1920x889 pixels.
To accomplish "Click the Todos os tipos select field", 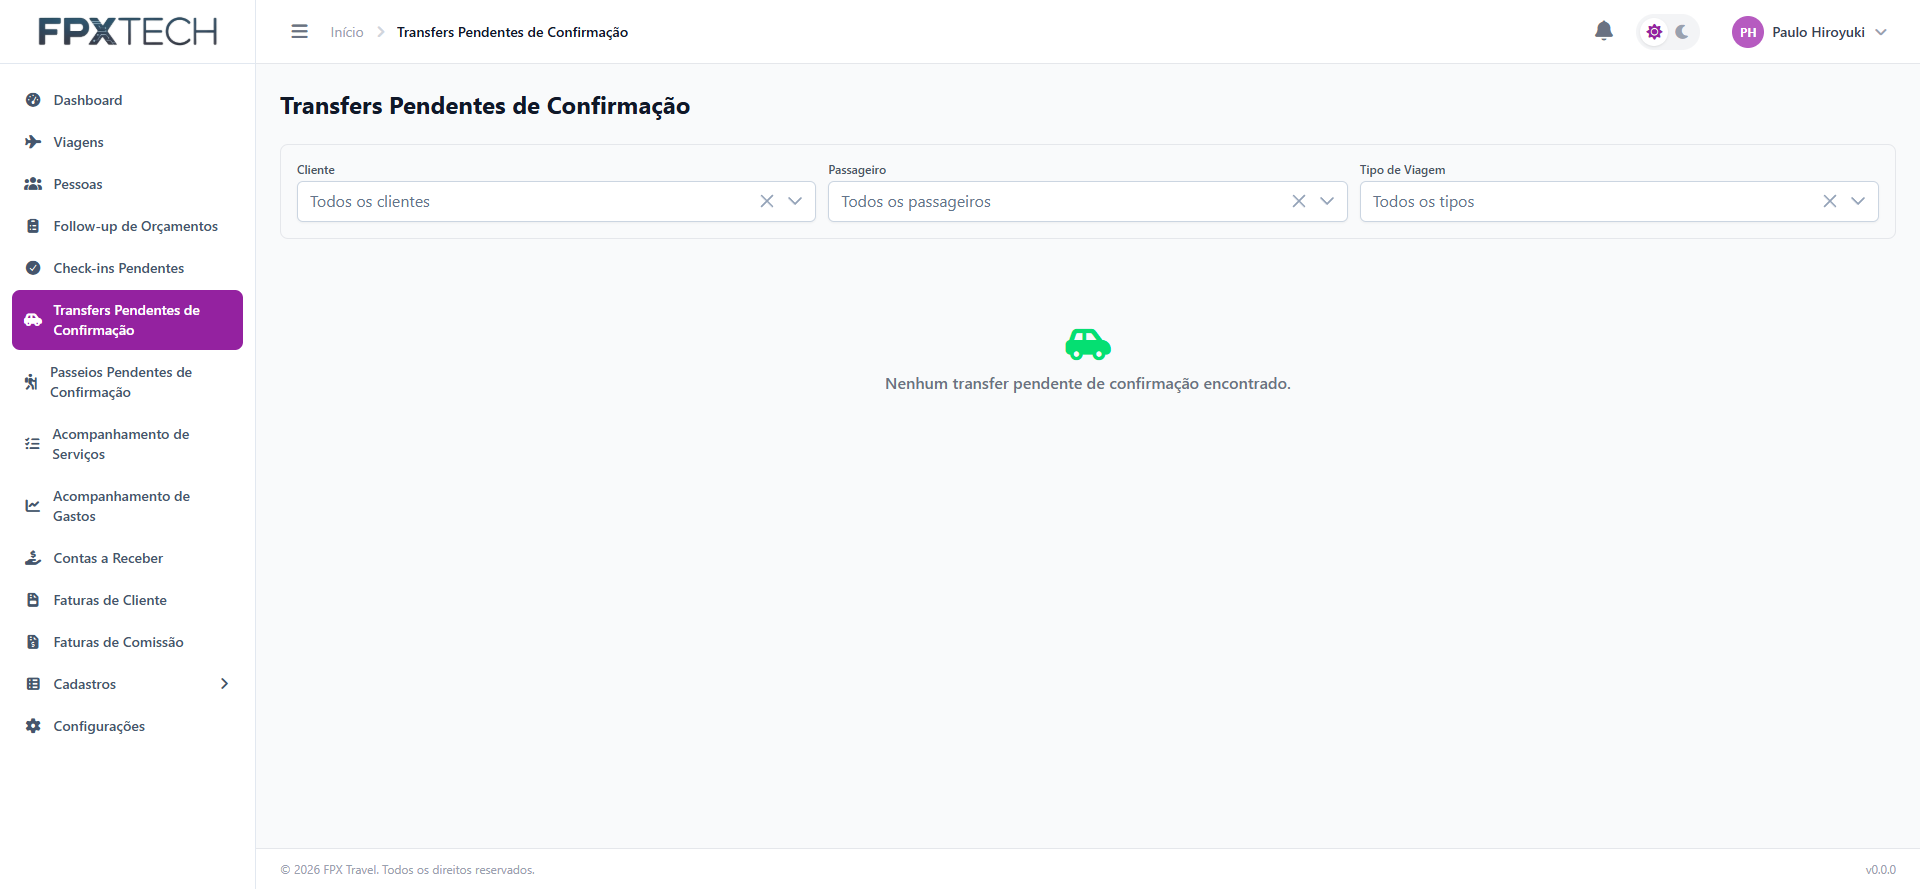I will pyautogui.click(x=1619, y=201).
